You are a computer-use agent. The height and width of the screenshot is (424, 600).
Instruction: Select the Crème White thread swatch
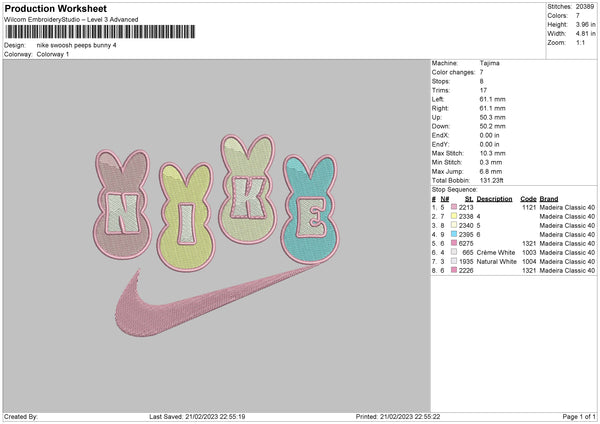[x=452, y=252]
